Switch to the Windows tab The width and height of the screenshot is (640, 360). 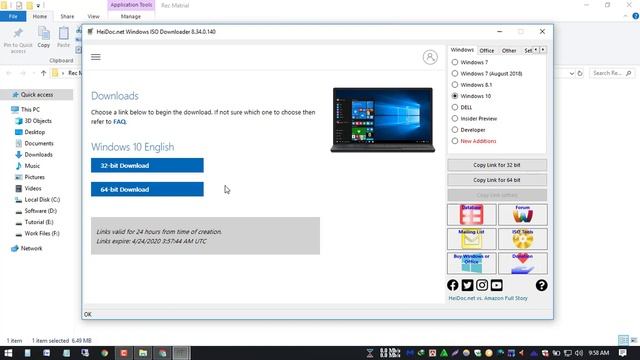462,50
